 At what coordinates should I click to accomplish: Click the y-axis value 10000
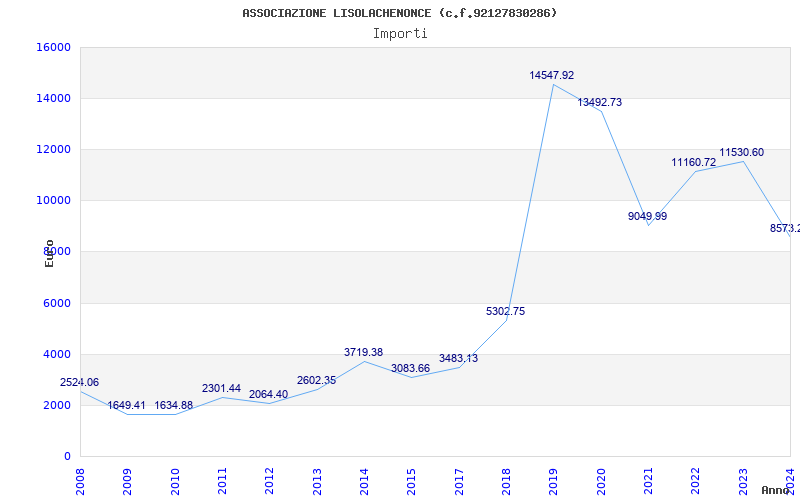click(x=54, y=201)
